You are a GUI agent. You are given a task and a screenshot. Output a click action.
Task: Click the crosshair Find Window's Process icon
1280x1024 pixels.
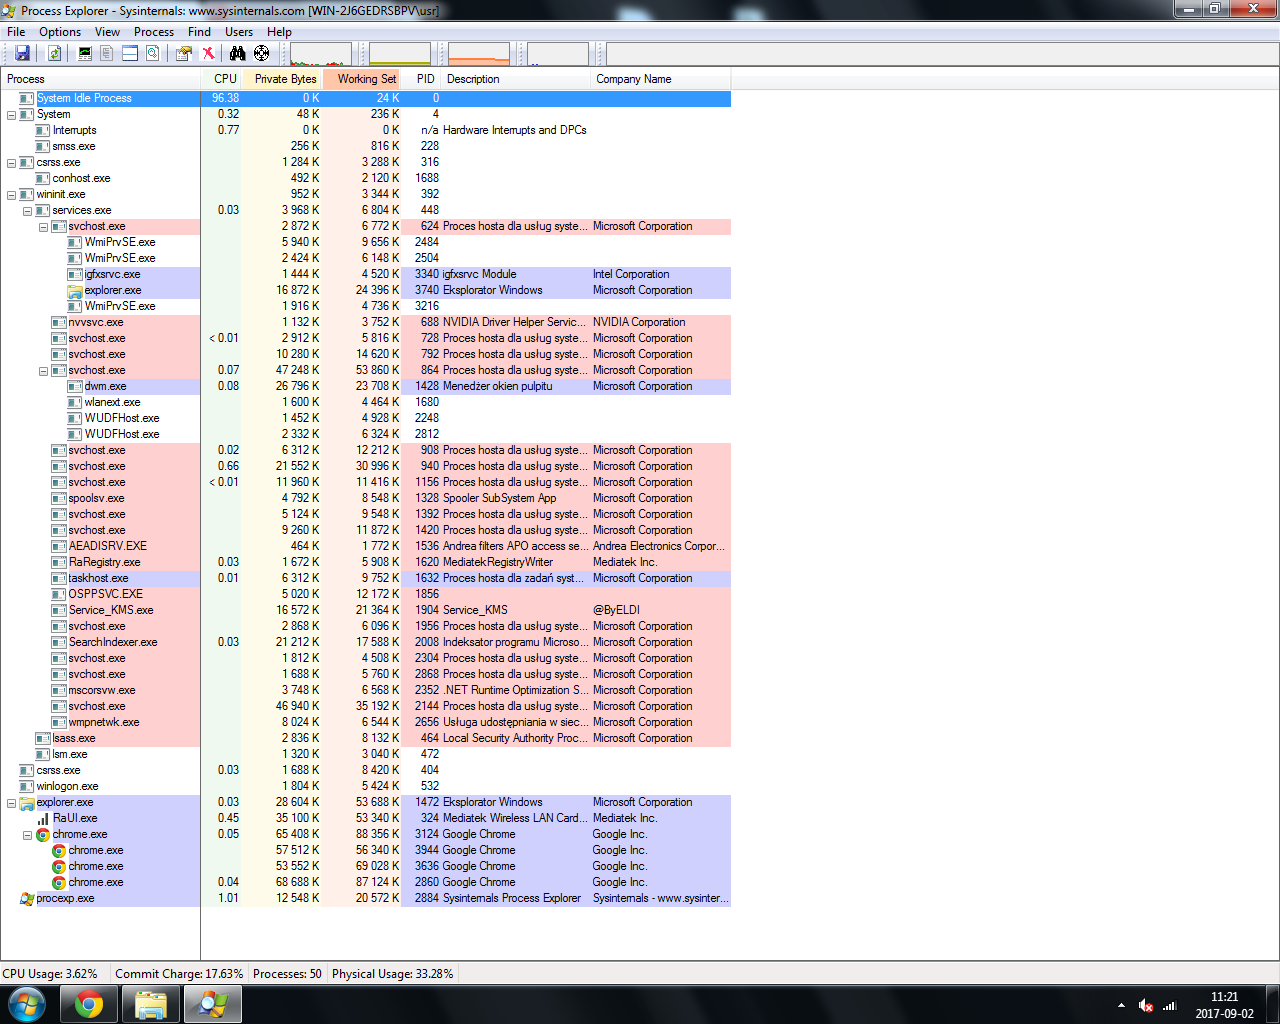coord(262,53)
